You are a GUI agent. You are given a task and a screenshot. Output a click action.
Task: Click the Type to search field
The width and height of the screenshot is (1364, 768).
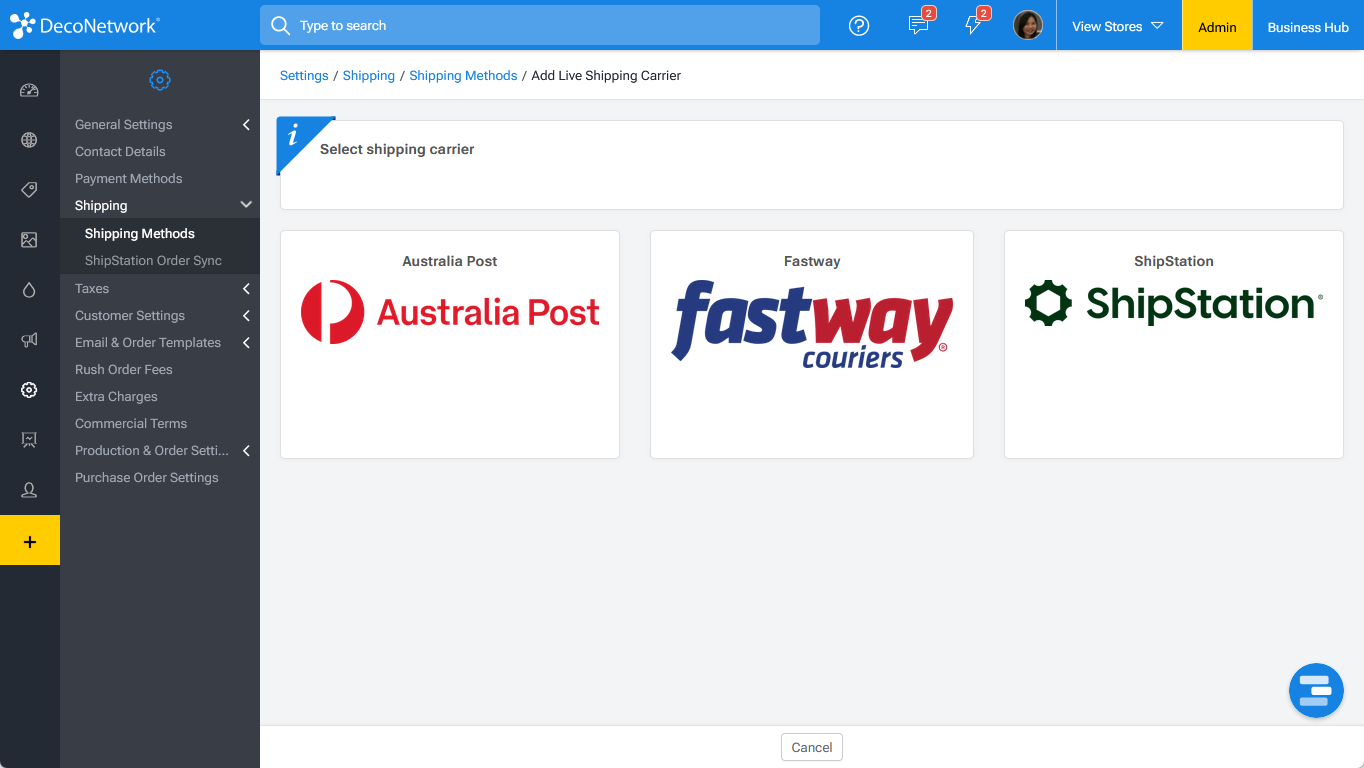(540, 25)
